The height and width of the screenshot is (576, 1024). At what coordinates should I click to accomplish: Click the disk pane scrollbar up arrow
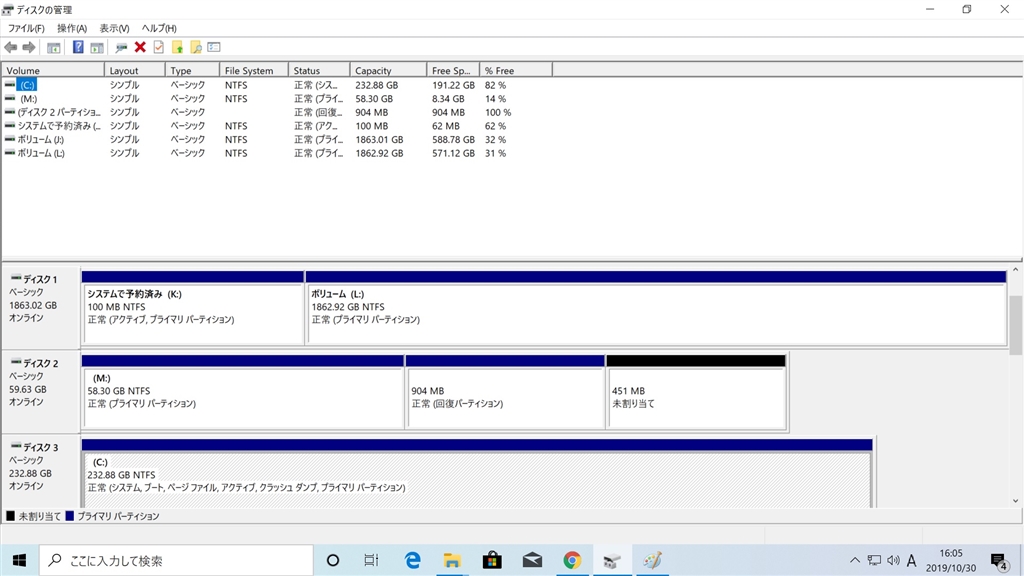click(x=1016, y=270)
